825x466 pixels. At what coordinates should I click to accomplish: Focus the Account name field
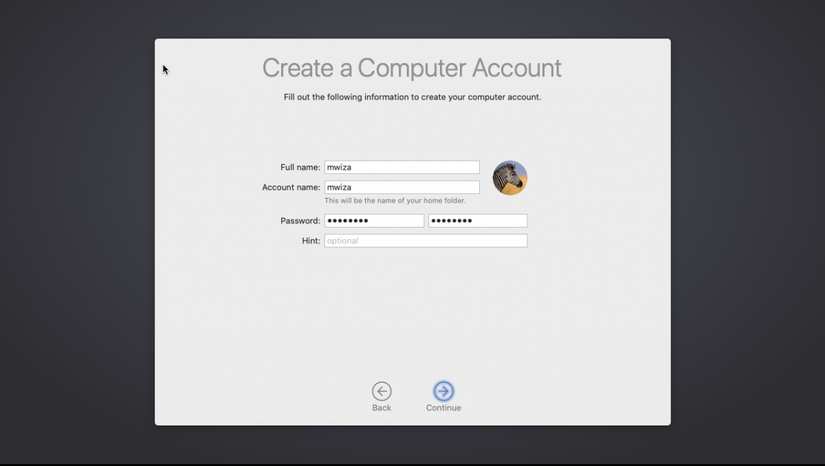[x=402, y=187]
